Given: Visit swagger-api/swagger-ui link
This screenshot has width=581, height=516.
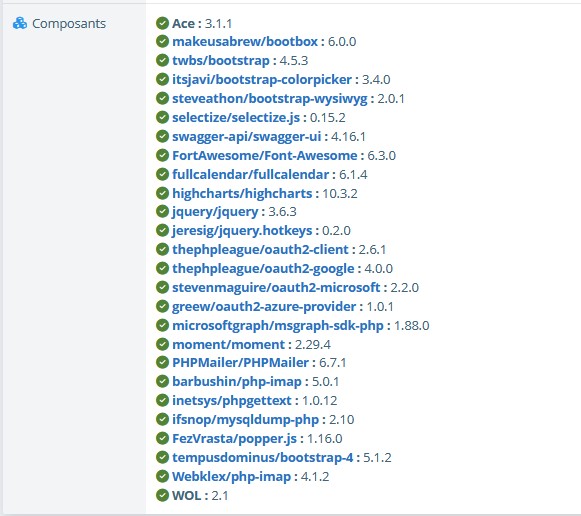Looking at the screenshot, I should (x=246, y=136).
